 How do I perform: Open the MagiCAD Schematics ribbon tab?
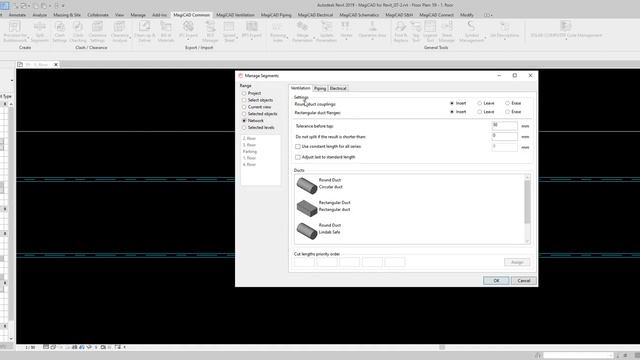(x=359, y=15)
